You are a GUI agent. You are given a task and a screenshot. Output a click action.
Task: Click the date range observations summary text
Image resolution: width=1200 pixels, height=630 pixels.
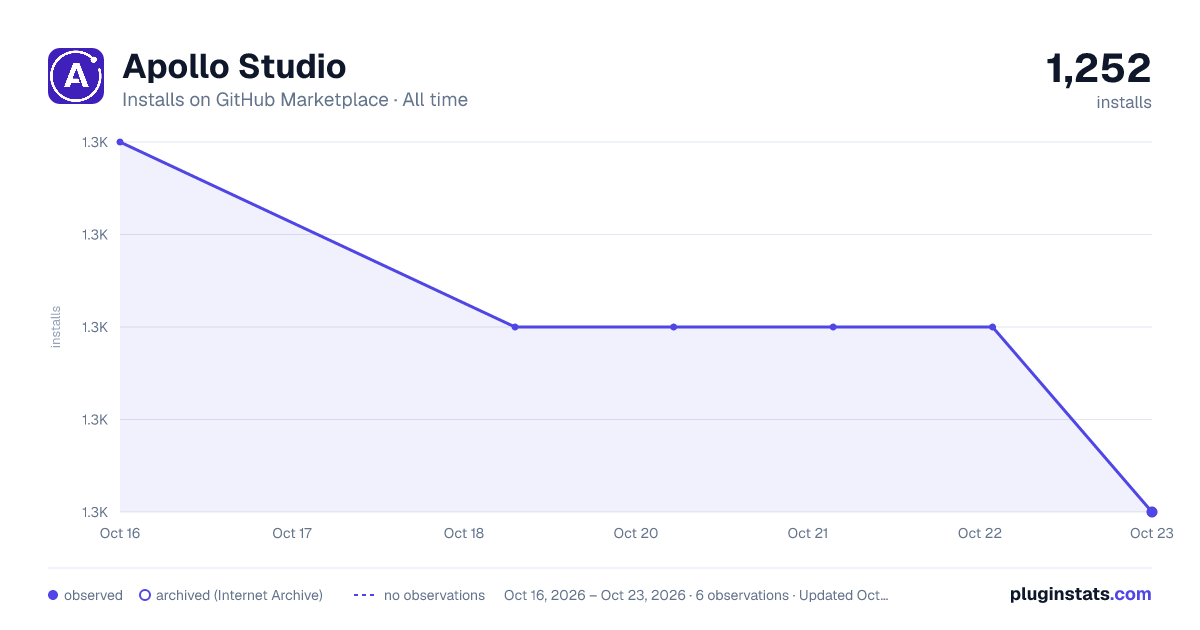pos(696,595)
